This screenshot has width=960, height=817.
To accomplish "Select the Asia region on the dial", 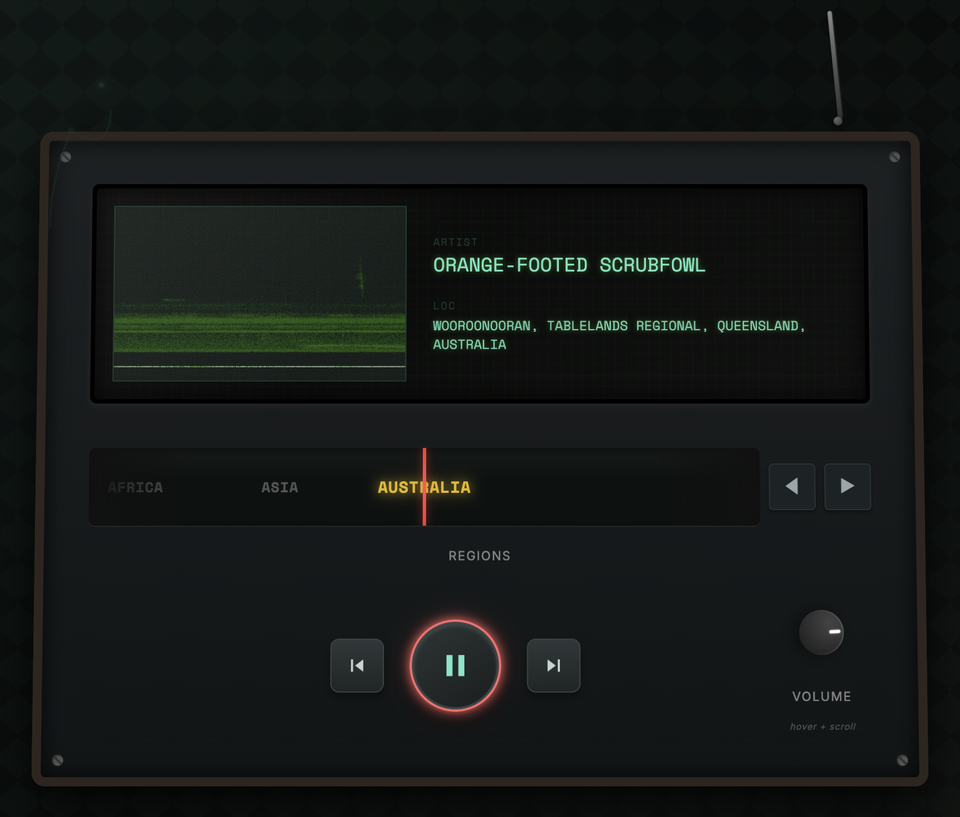I will pyautogui.click(x=280, y=488).
